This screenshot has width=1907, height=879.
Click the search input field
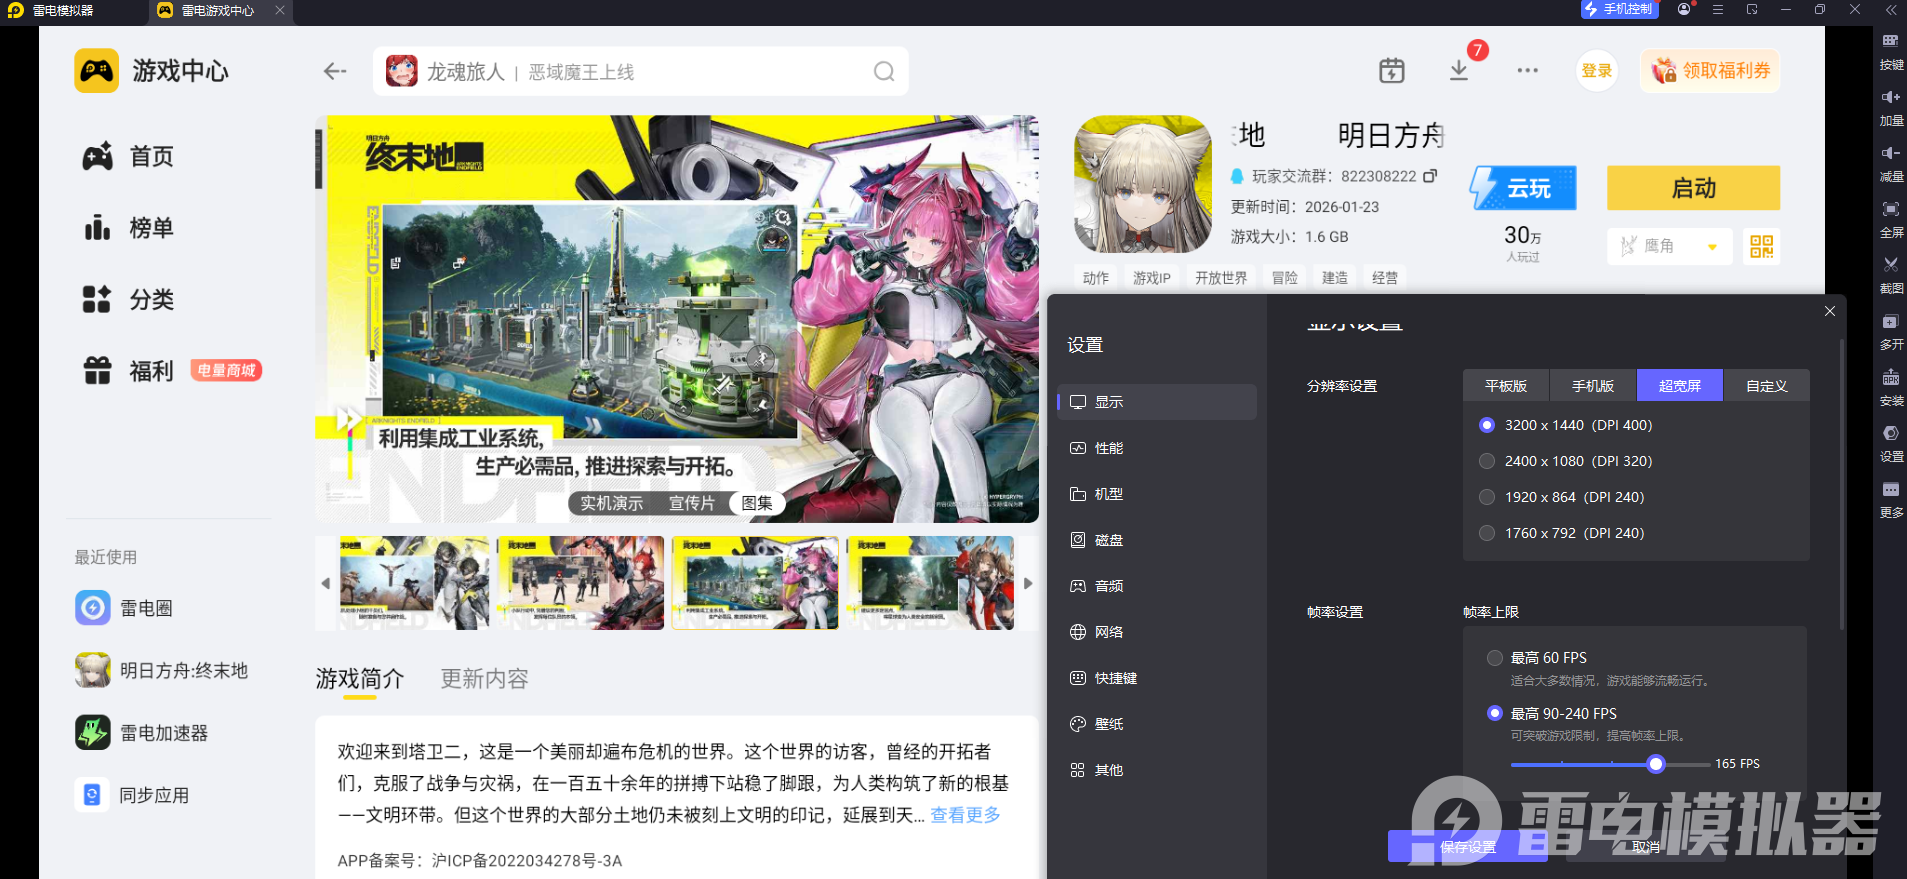pyautogui.click(x=641, y=71)
